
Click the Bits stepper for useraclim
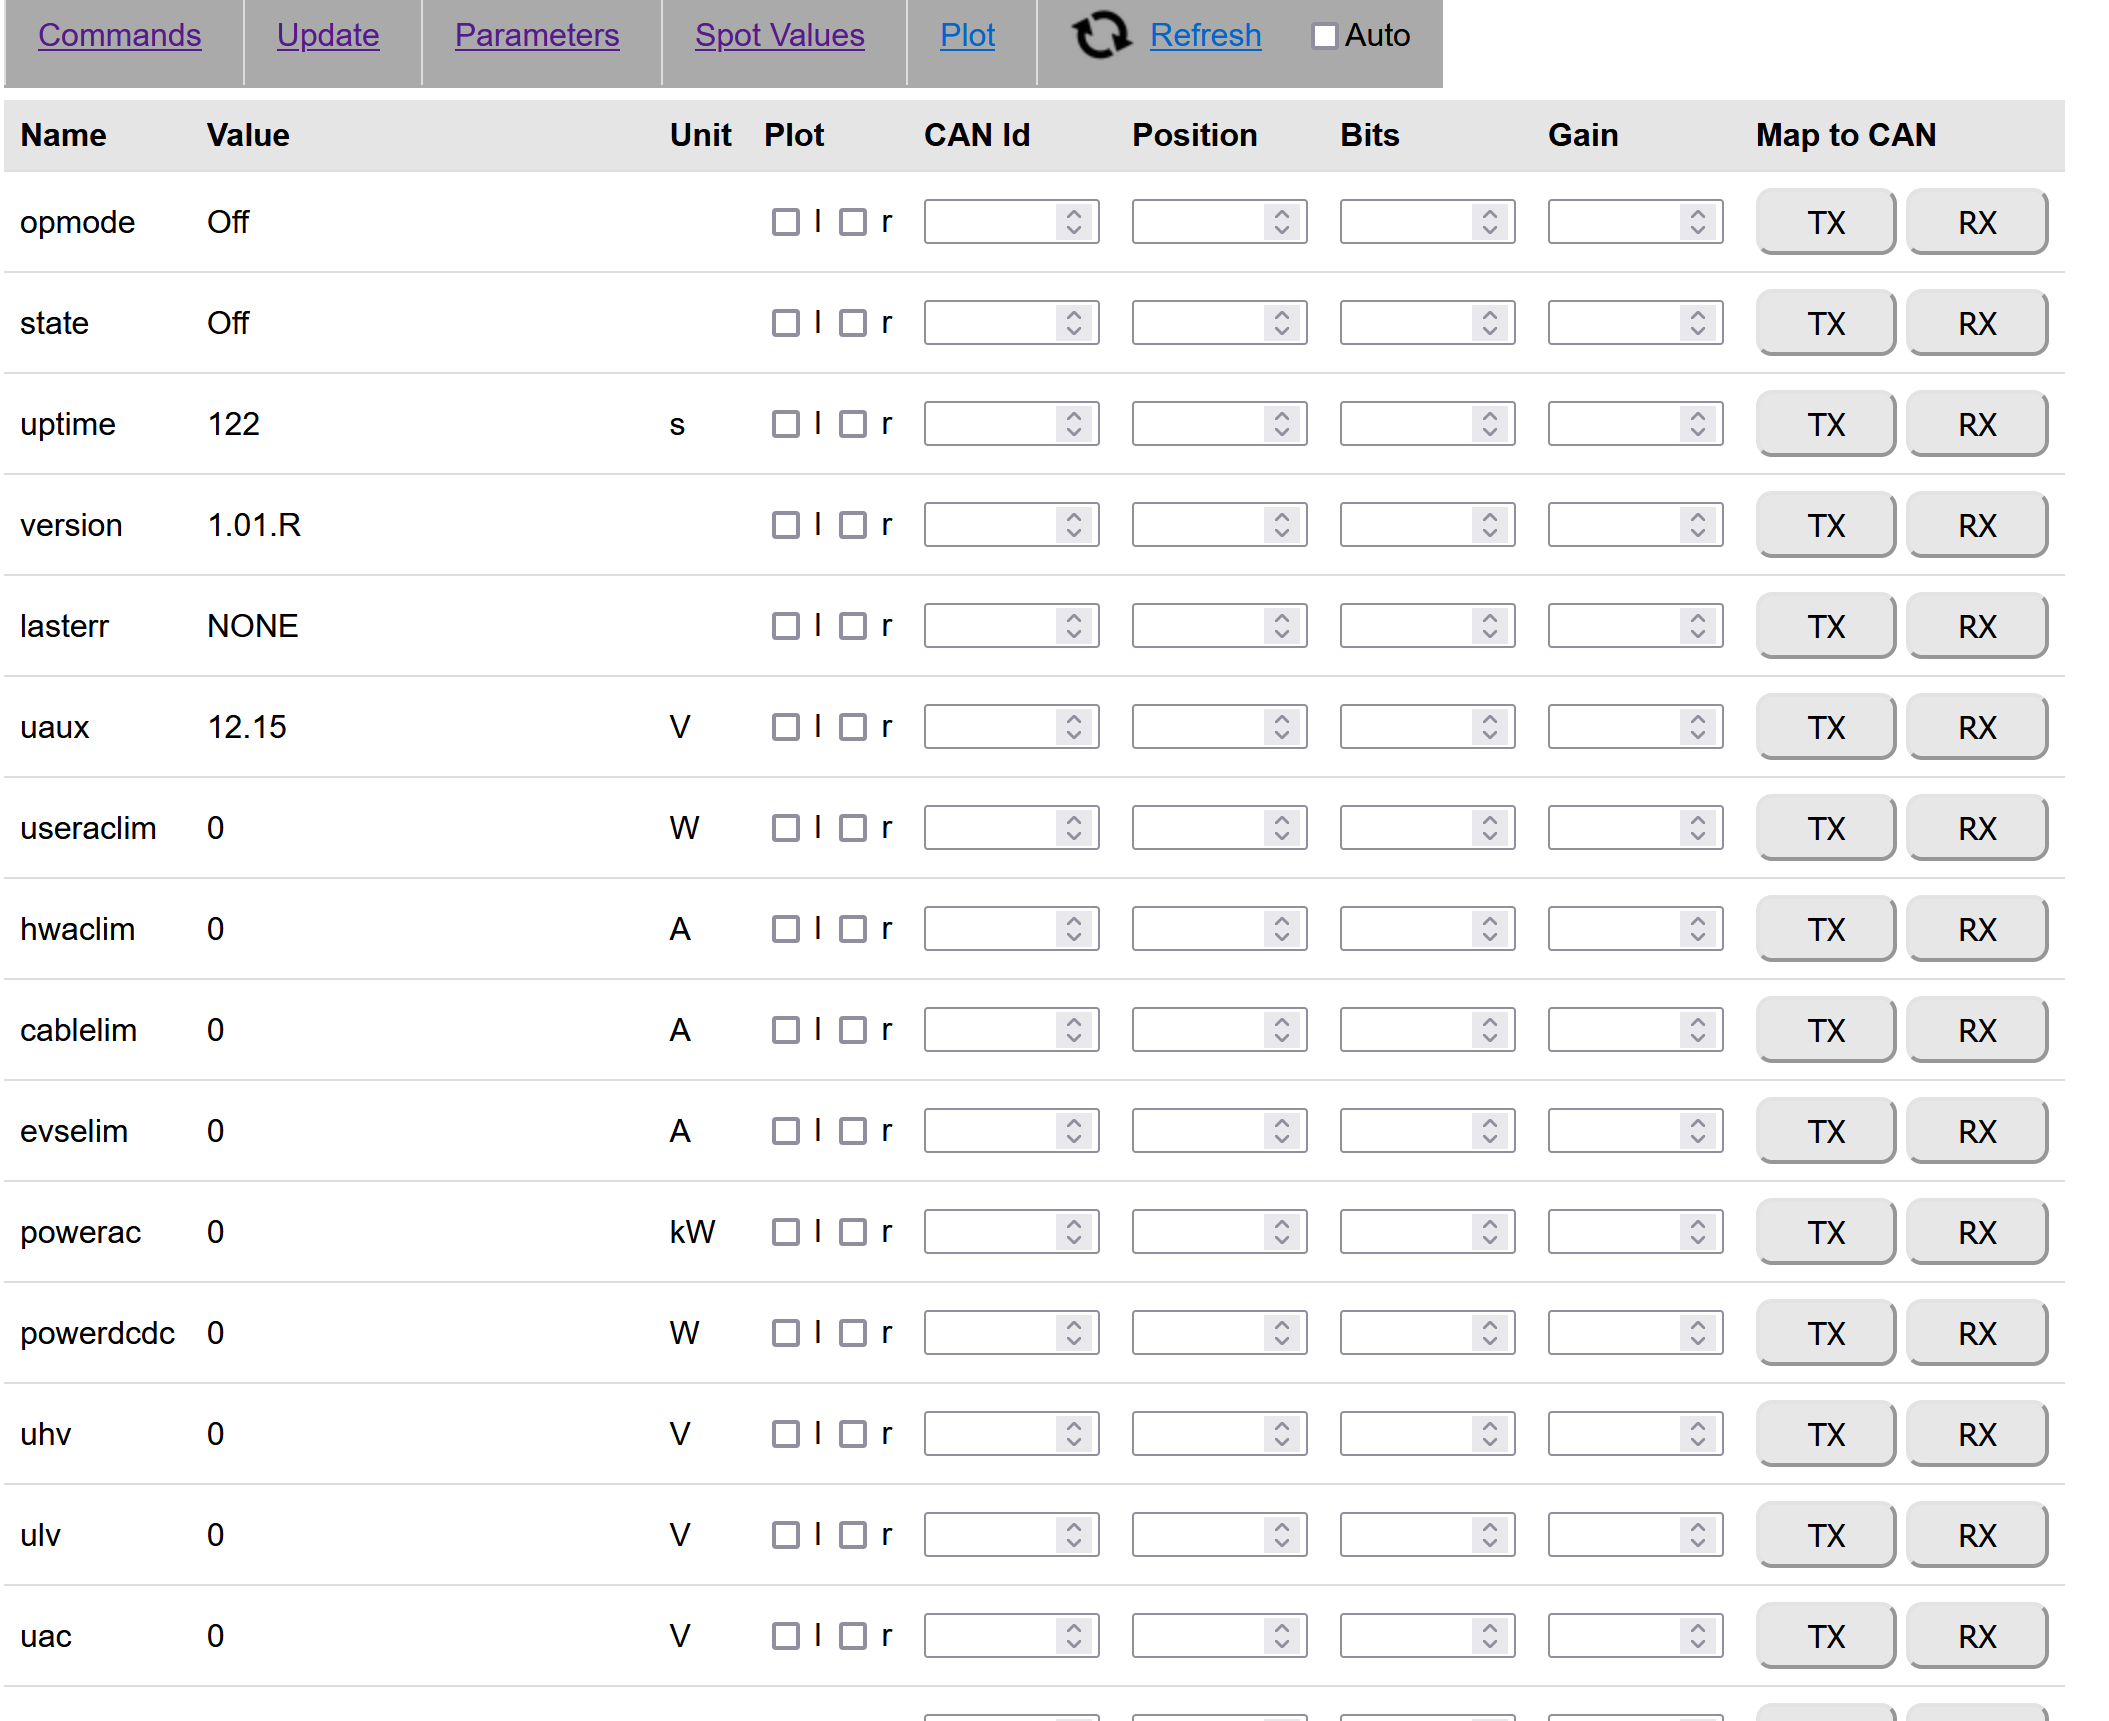[x=1489, y=828]
